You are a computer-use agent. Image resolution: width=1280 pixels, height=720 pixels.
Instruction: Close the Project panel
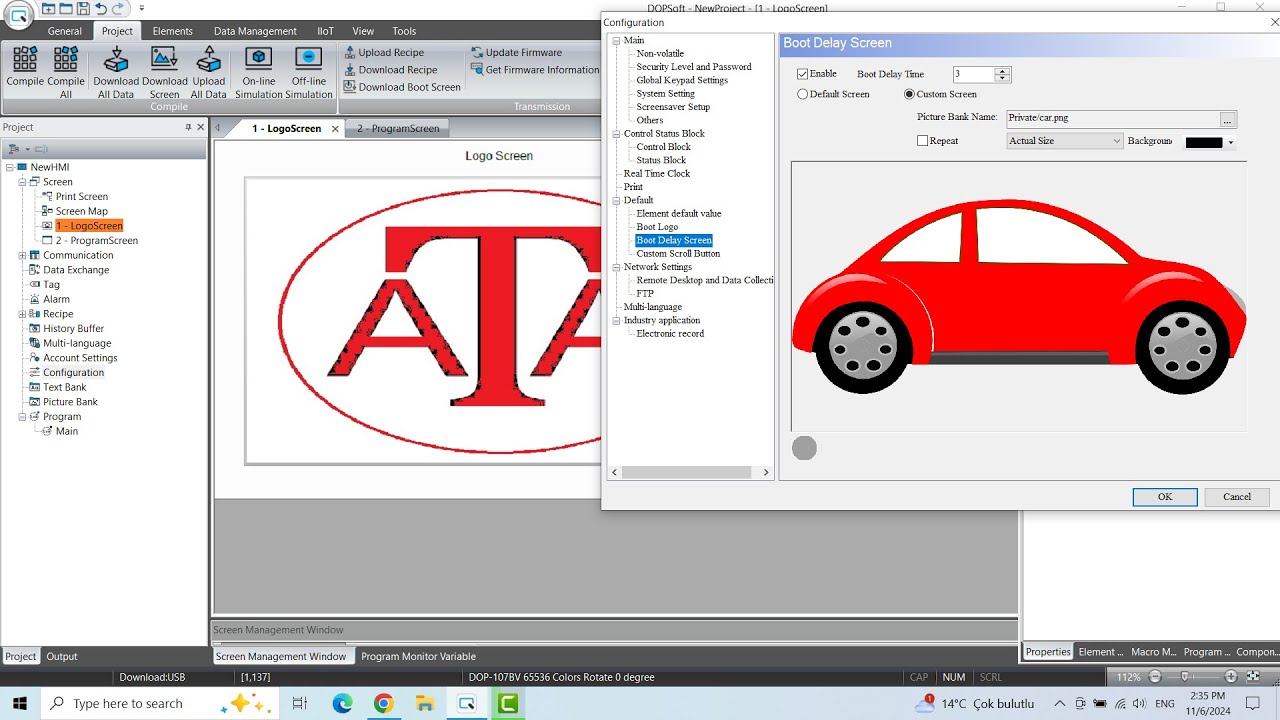coord(200,127)
